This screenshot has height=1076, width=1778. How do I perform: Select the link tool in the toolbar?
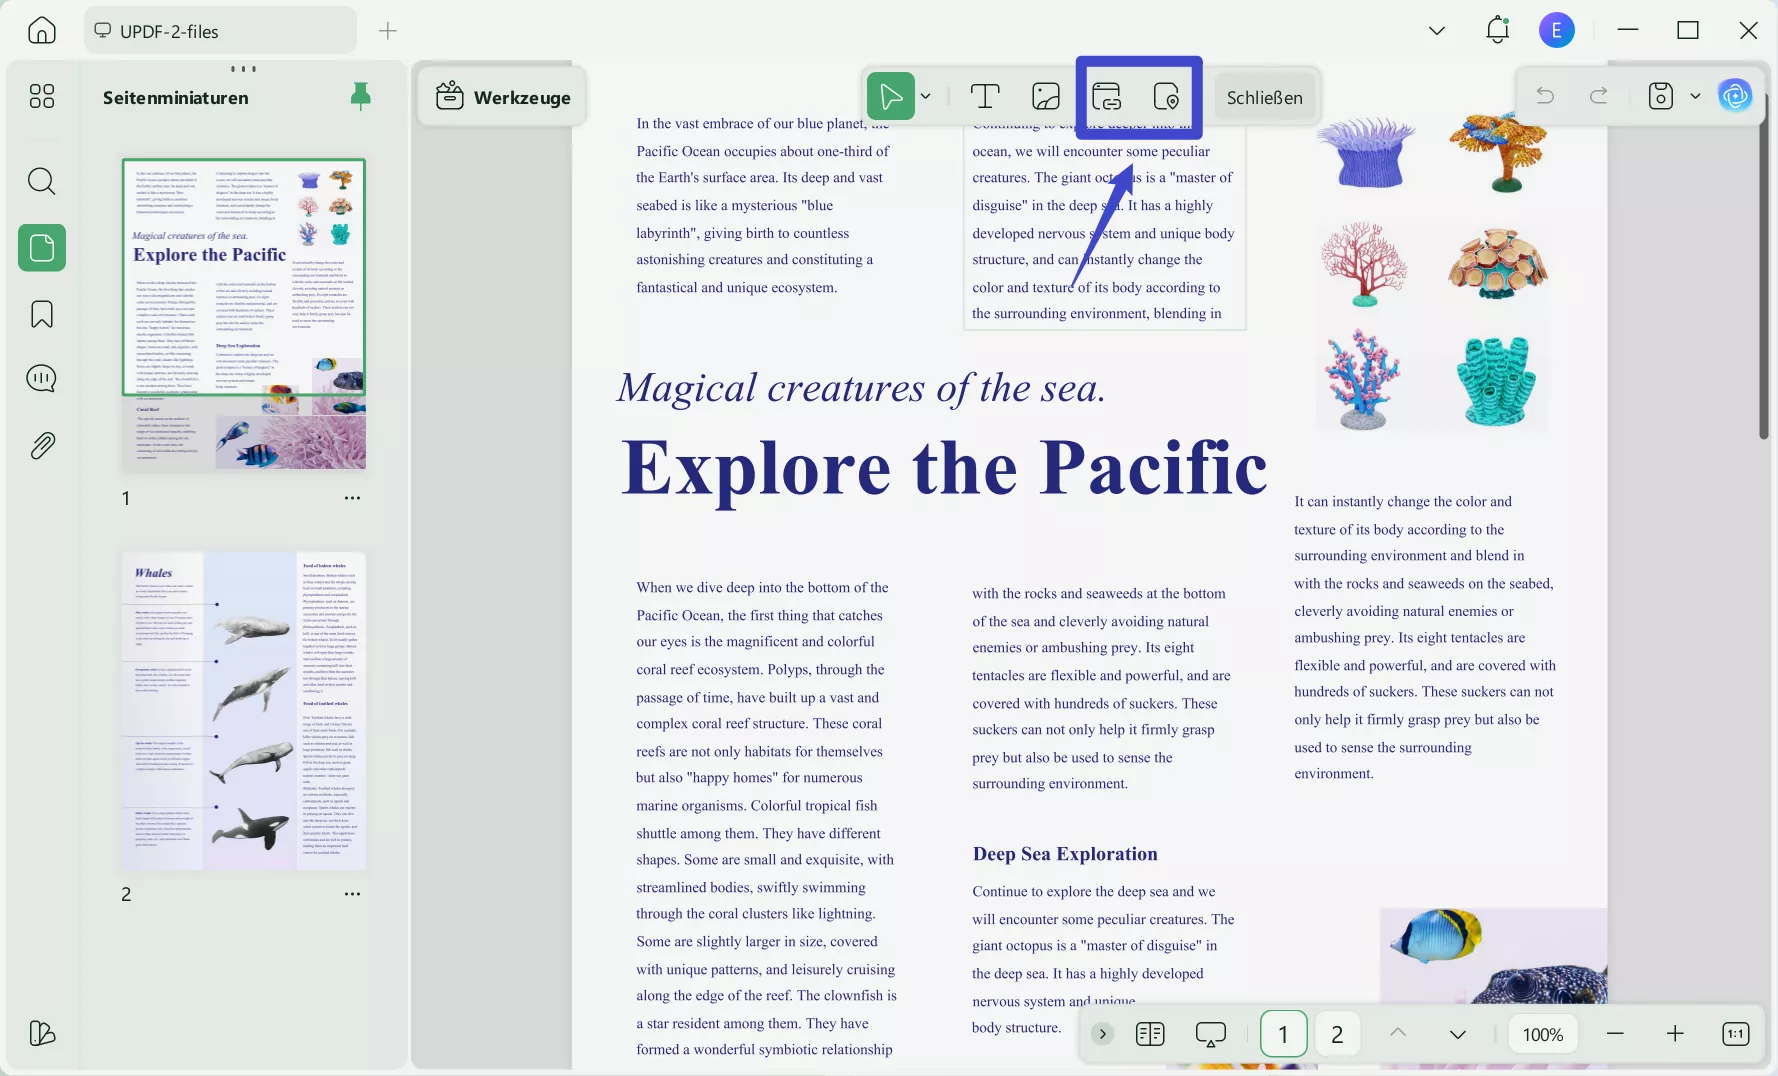coord(1106,96)
